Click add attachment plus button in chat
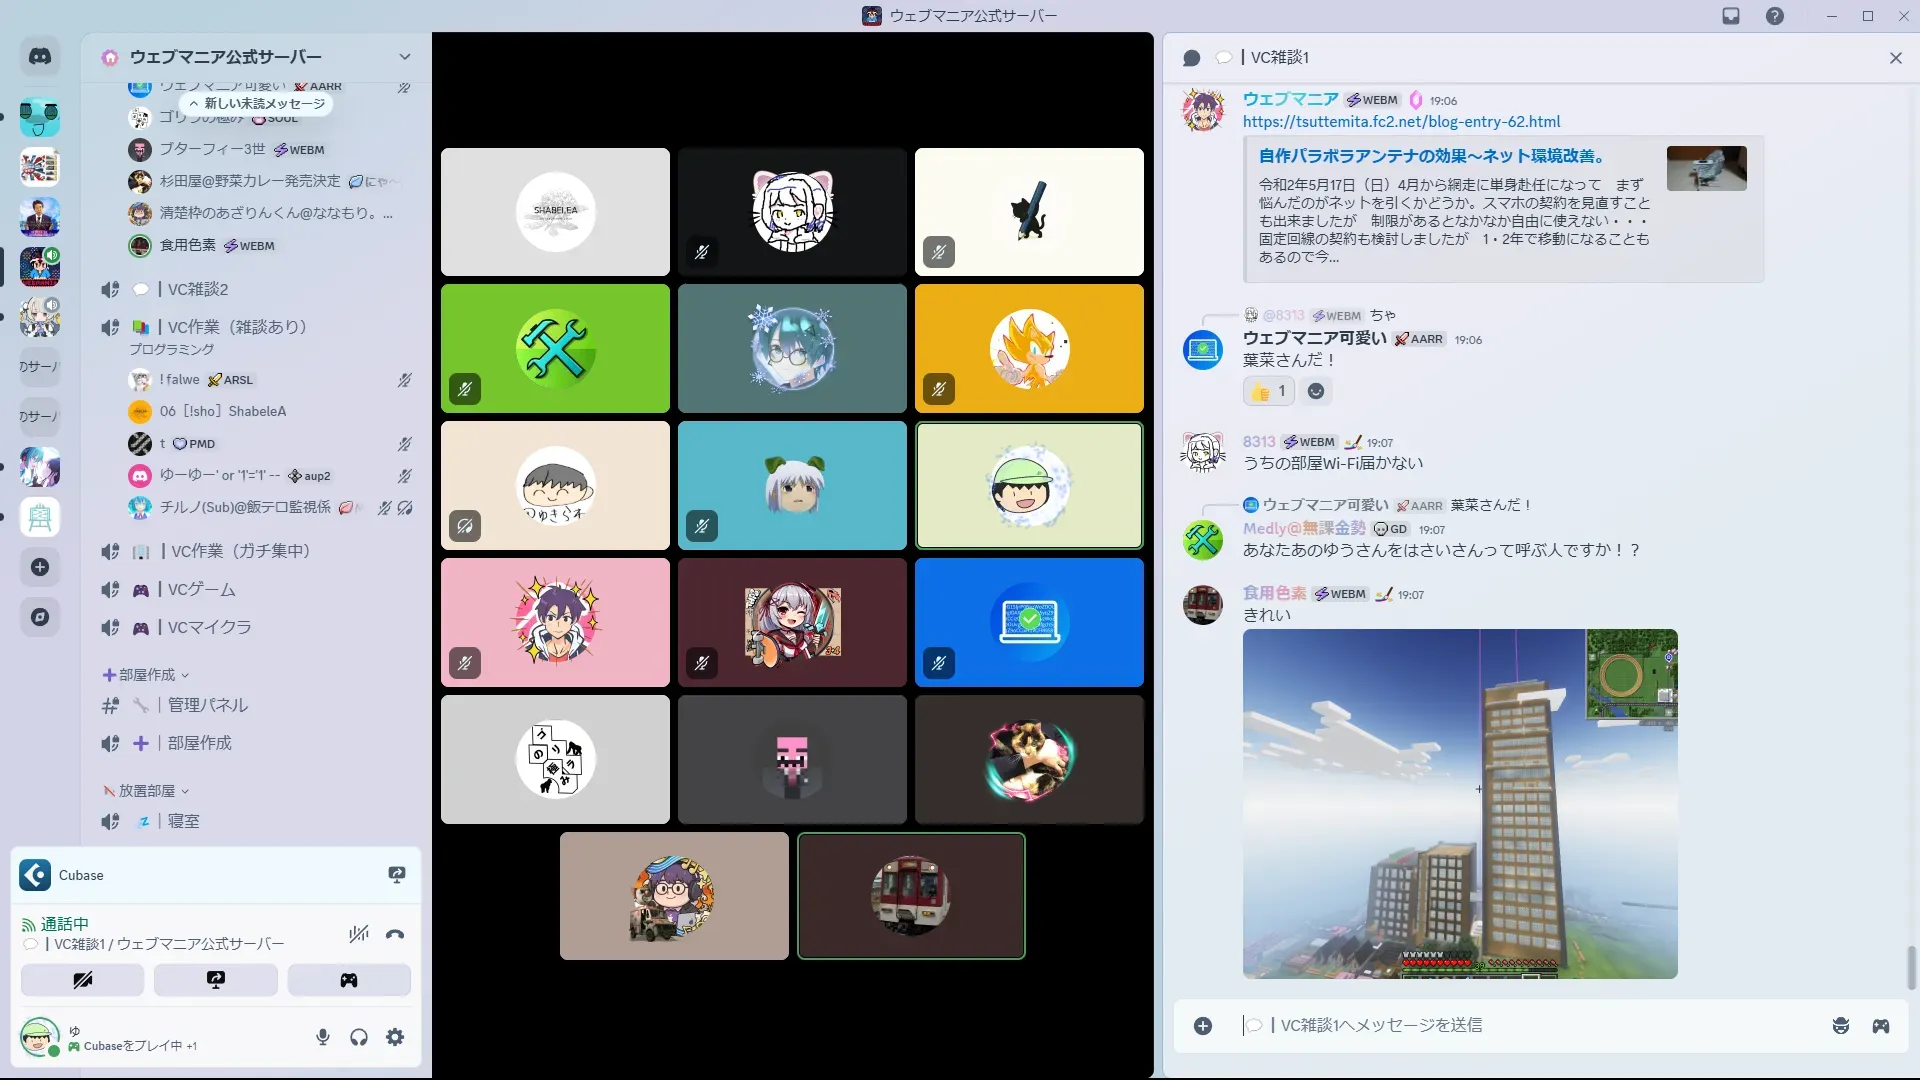This screenshot has width=1920, height=1080. (1203, 1026)
